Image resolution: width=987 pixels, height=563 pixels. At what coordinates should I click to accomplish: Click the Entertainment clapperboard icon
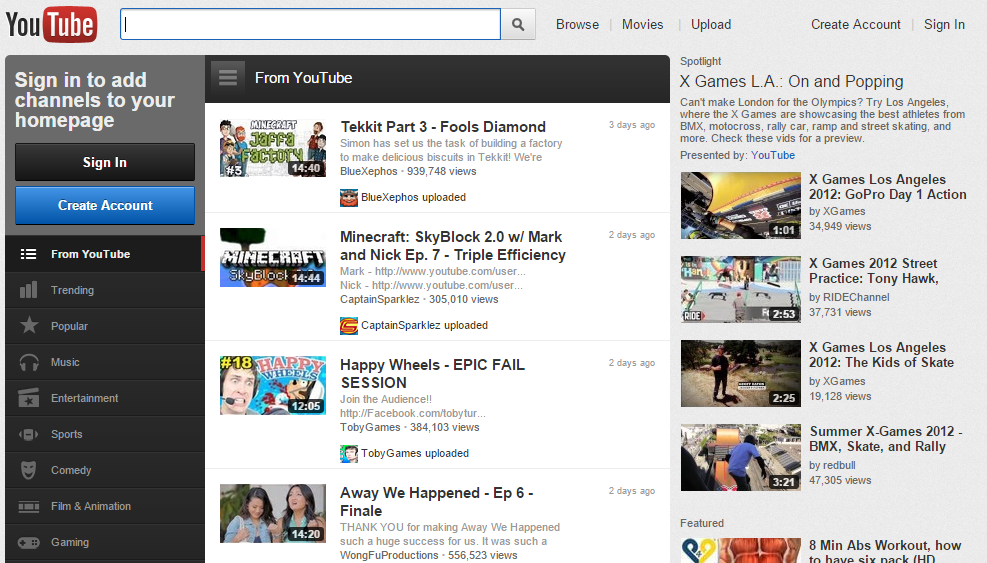[28, 398]
